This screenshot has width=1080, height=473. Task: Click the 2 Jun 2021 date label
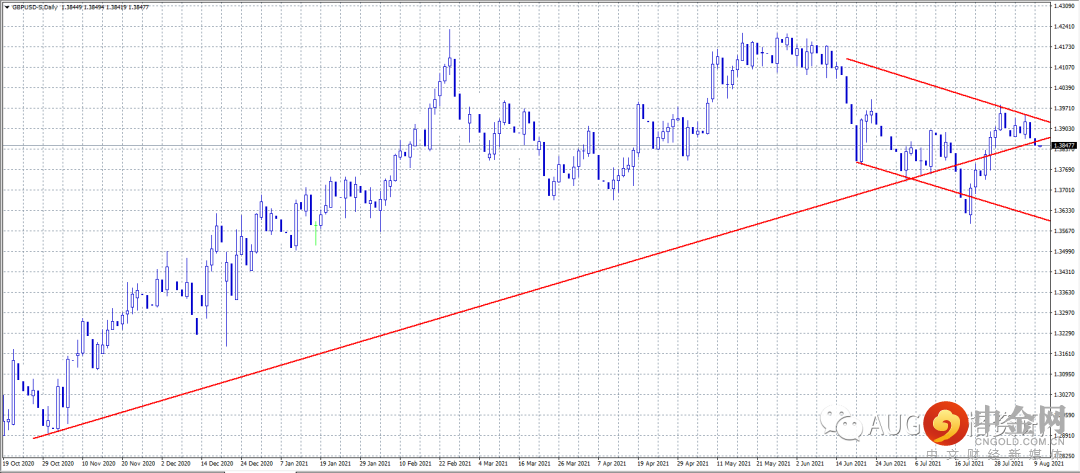pyautogui.click(x=811, y=463)
